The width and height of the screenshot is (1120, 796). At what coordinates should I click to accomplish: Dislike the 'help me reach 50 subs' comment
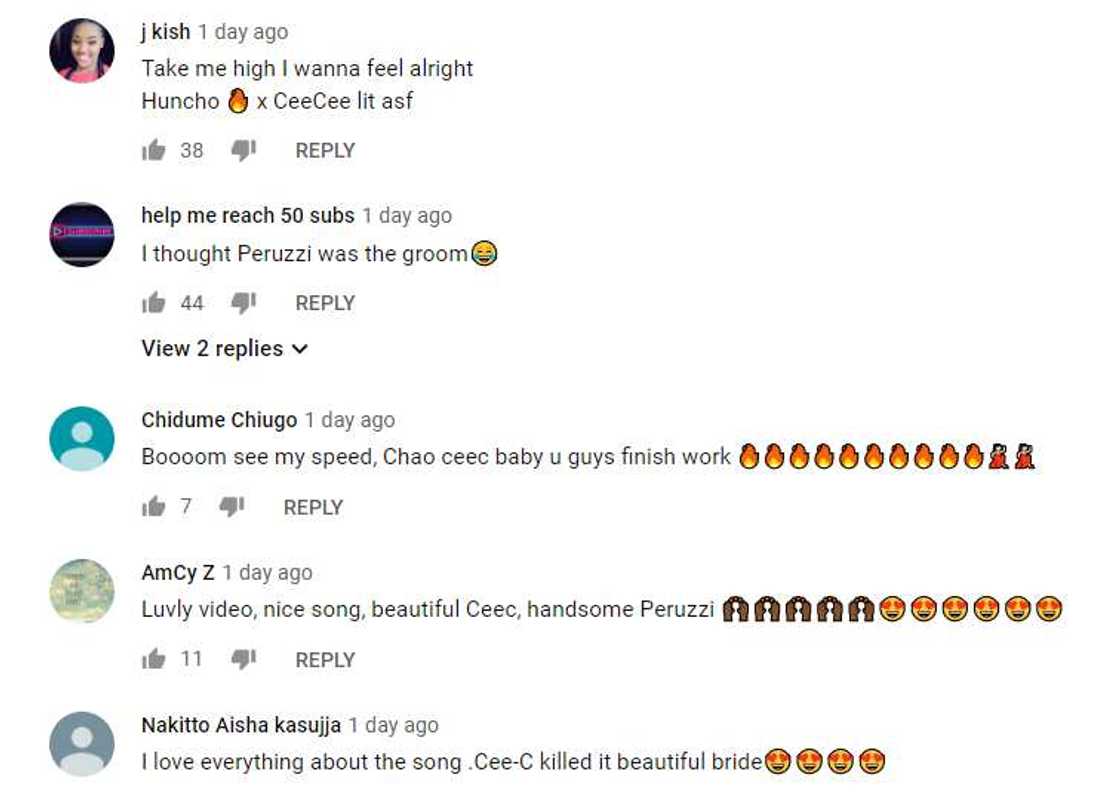click(x=243, y=303)
